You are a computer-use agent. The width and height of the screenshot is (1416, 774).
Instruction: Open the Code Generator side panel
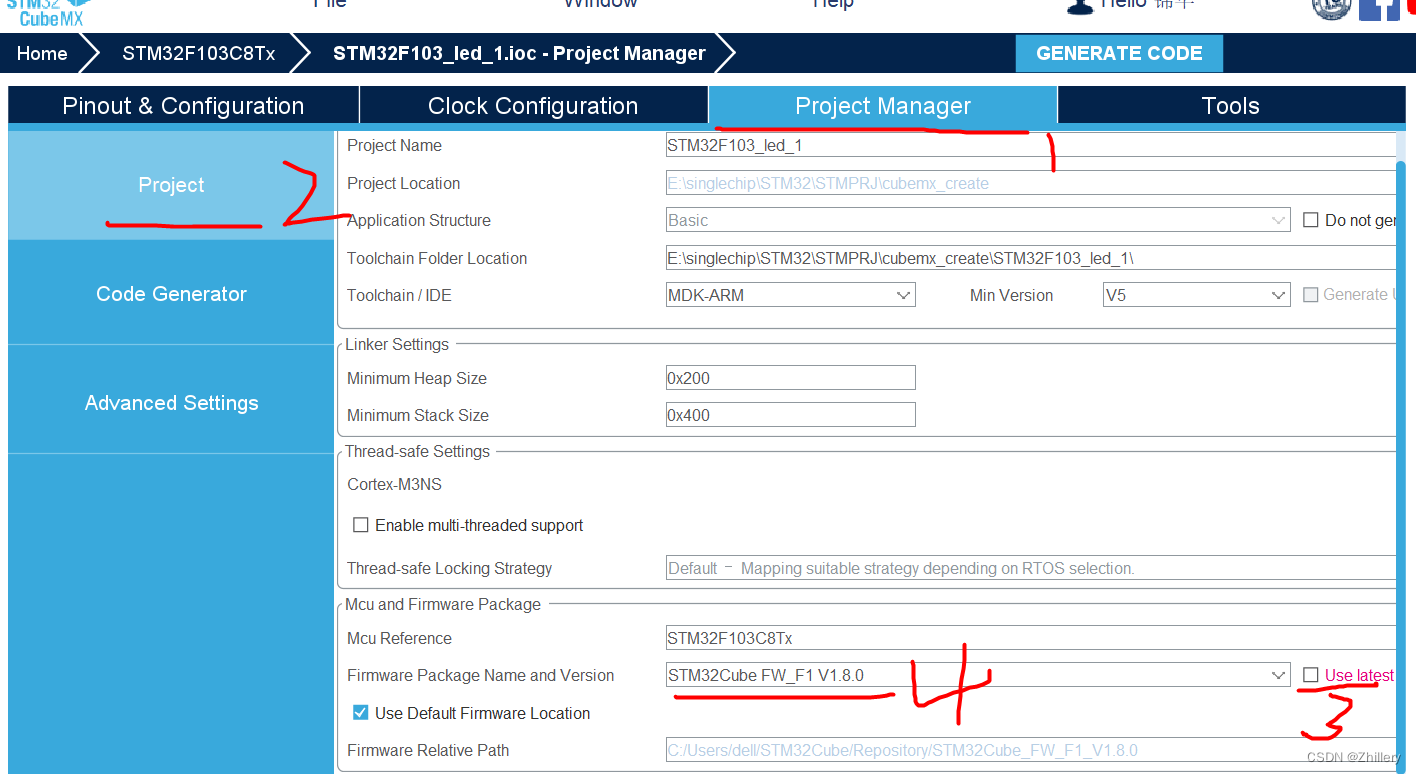[x=171, y=294]
